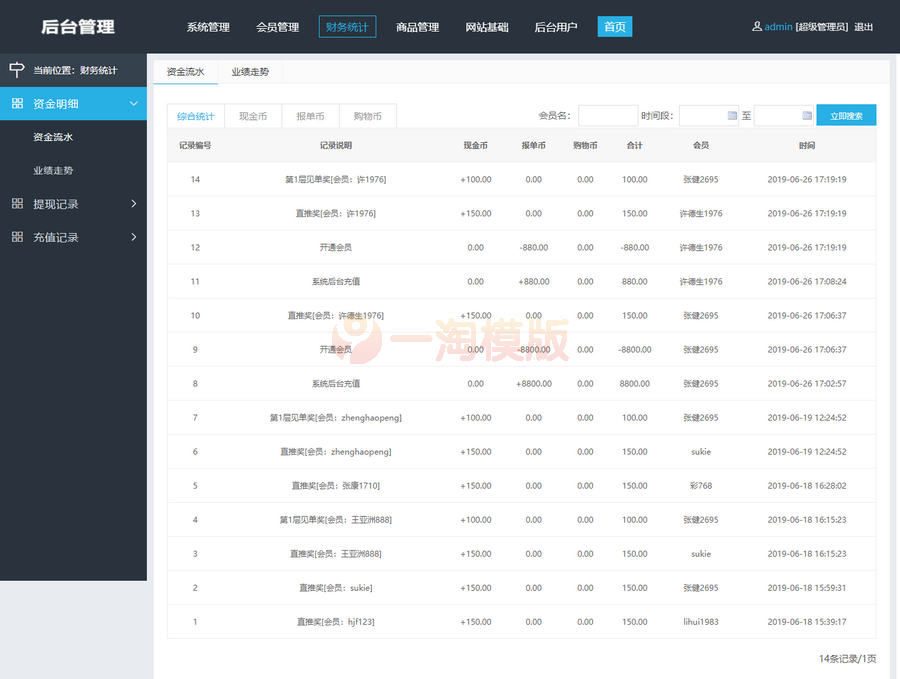
Task: Select the 购物币 sub-tab
Action: [367, 116]
